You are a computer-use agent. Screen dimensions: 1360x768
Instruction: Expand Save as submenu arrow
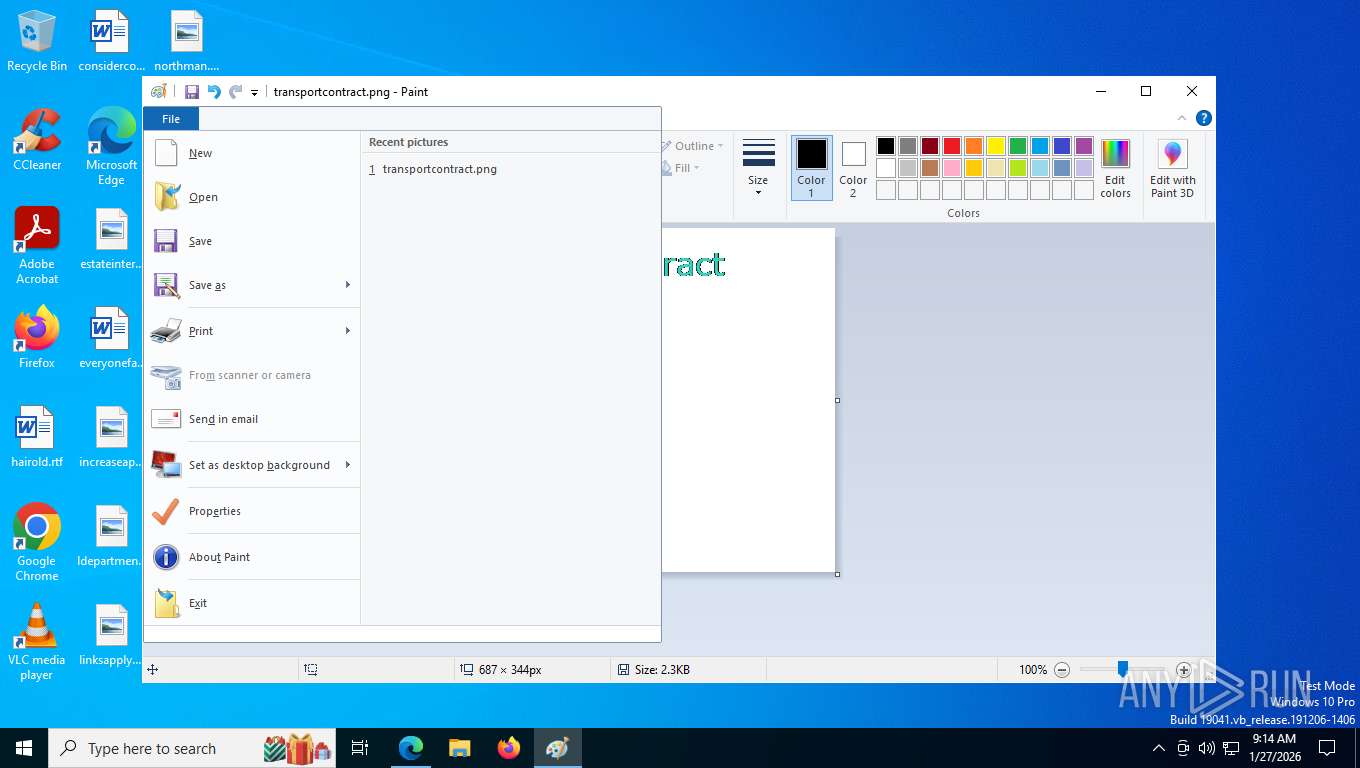click(x=348, y=285)
